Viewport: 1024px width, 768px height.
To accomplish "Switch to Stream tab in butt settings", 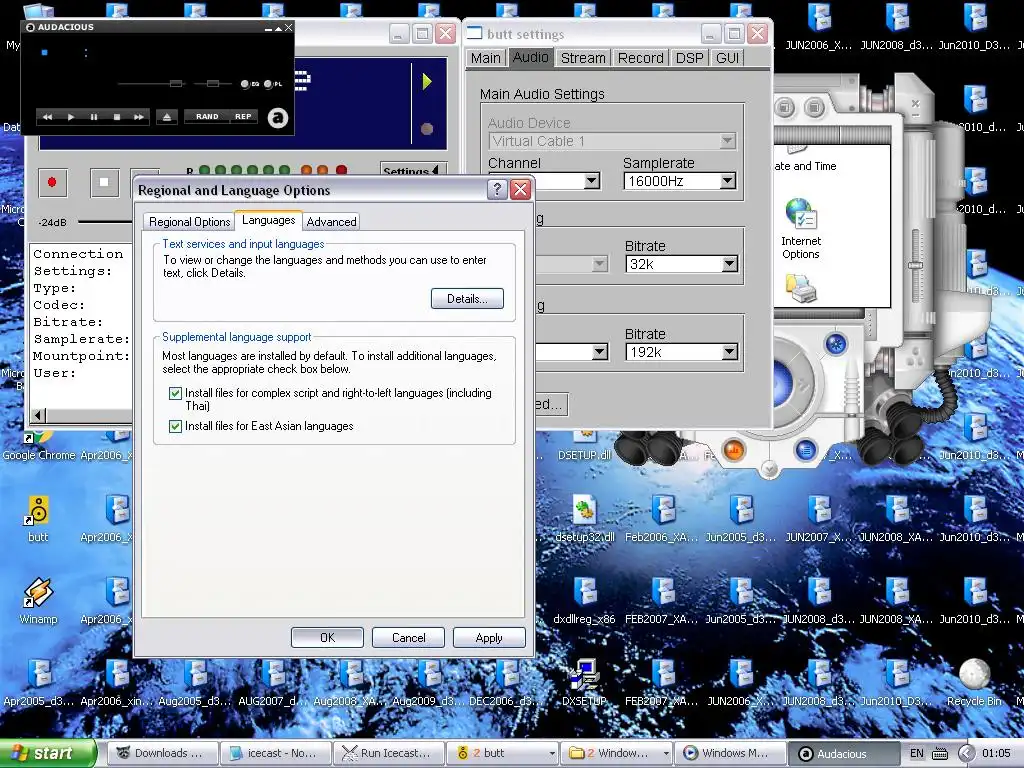I will click(583, 58).
